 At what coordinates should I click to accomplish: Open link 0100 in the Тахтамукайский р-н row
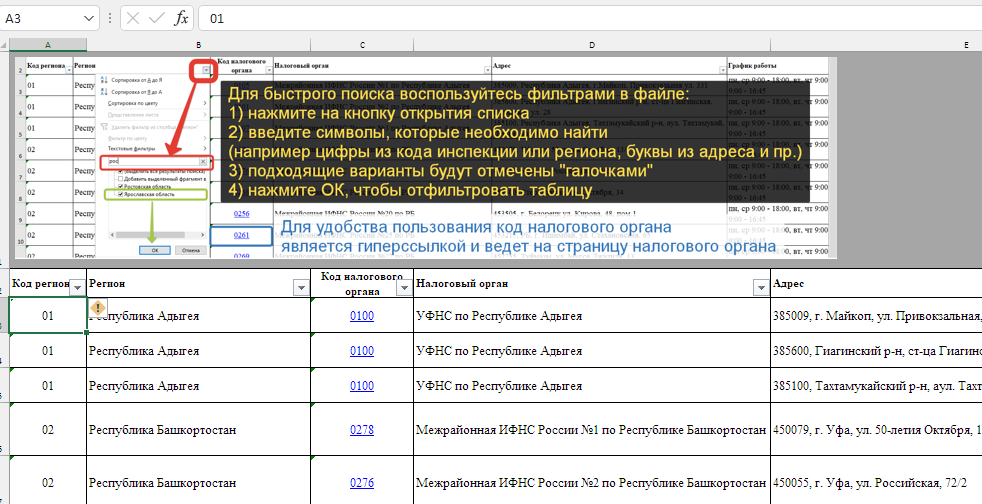(362, 386)
